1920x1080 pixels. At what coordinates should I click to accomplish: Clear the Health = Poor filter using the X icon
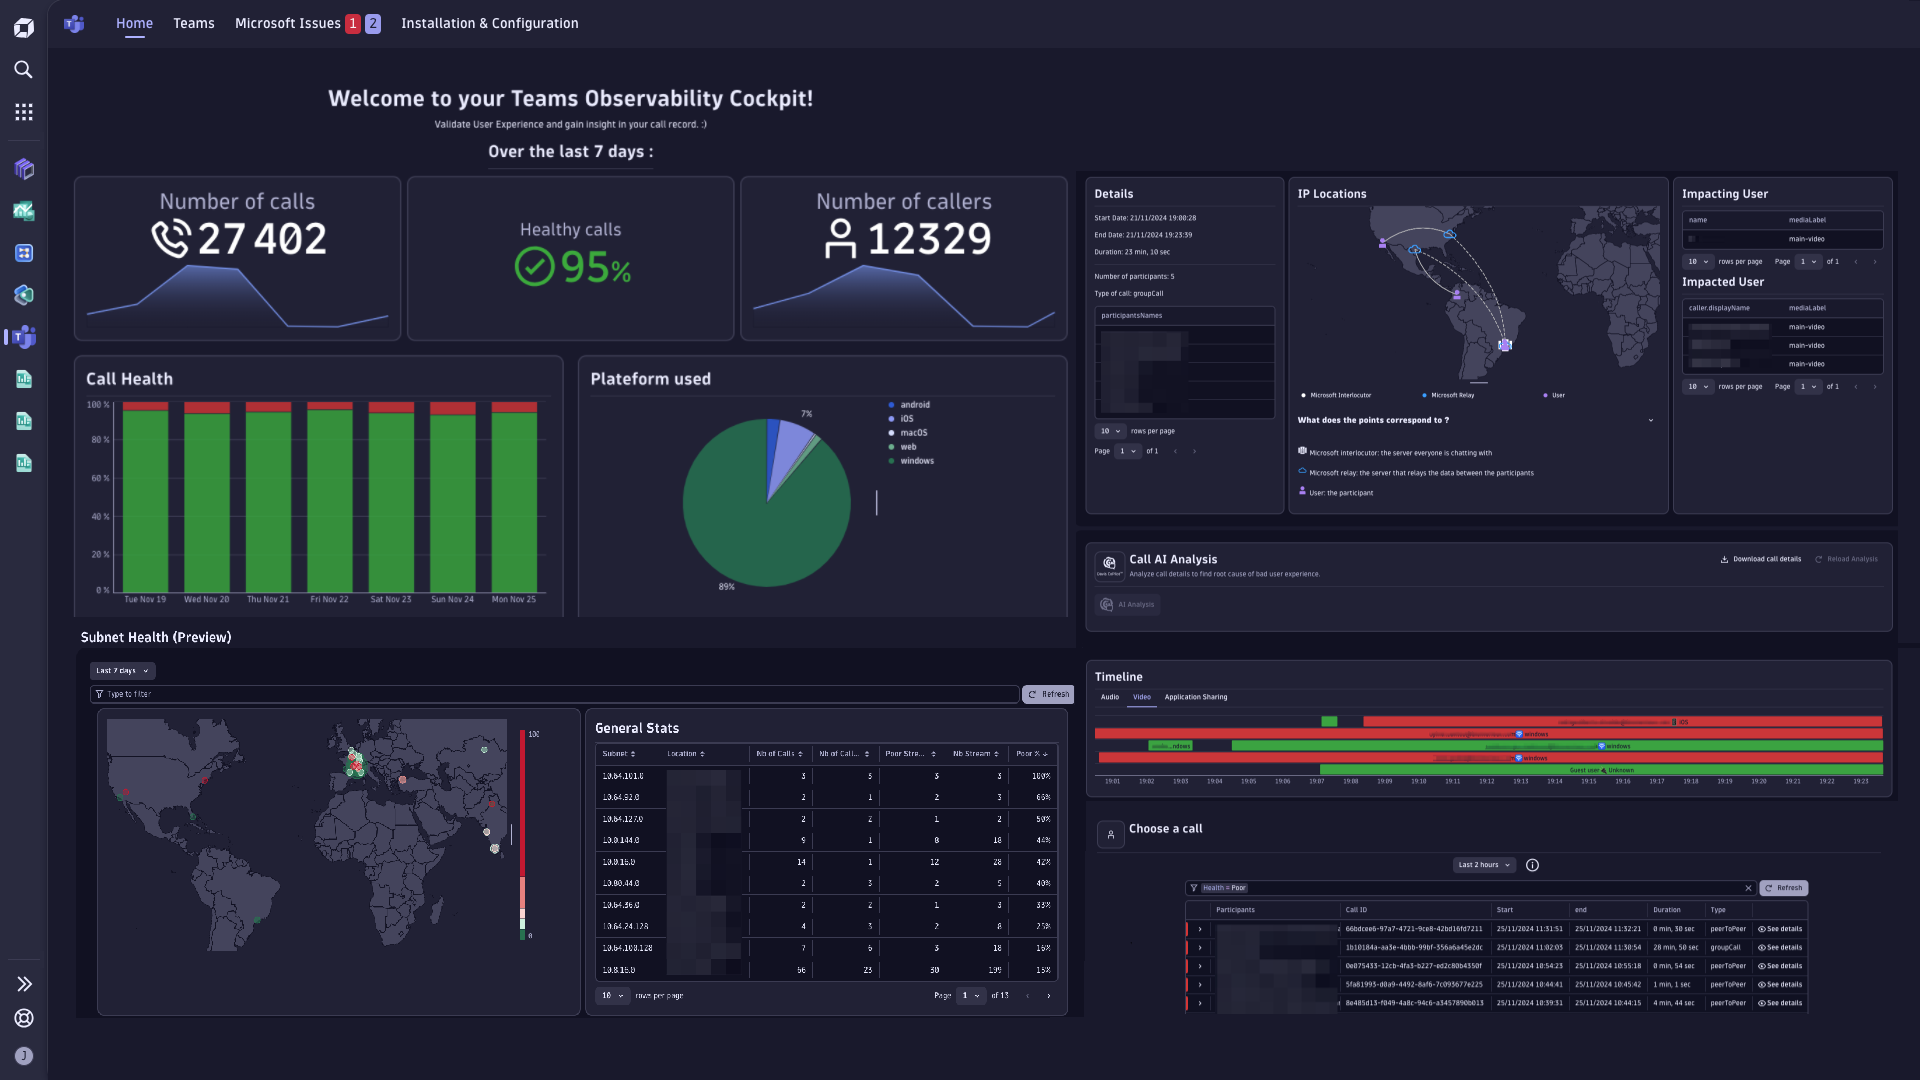[x=1749, y=888]
